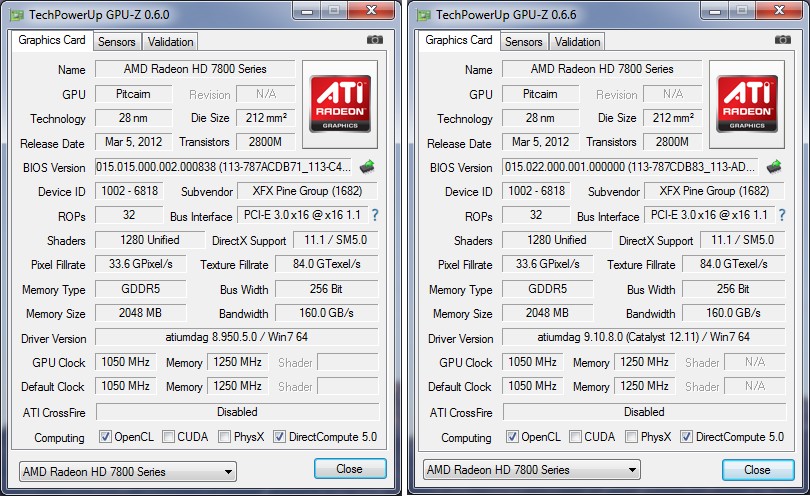Open Validation tab in GPU-Z 0.6.0
The width and height of the screenshot is (810, 500).
click(x=170, y=42)
